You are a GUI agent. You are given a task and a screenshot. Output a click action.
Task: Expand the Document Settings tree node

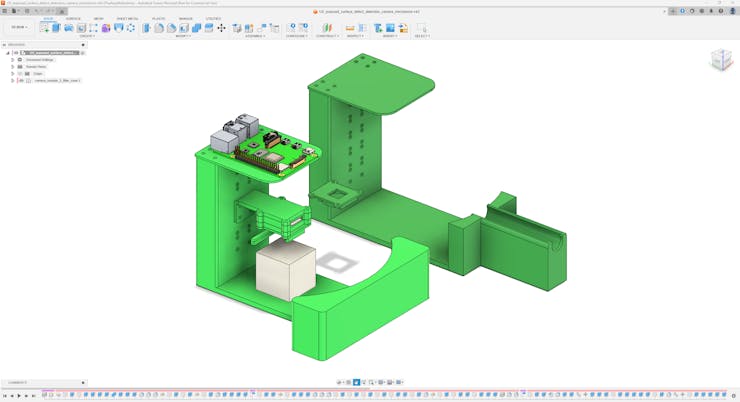click(x=13, y=60)
